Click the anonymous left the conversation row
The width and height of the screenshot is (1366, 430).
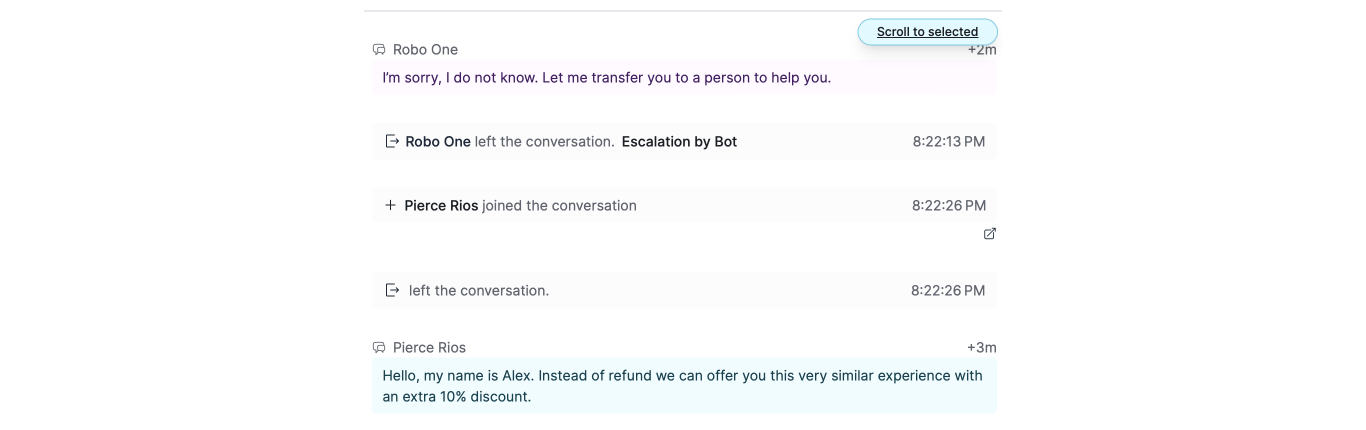click(x=685, y=291)
